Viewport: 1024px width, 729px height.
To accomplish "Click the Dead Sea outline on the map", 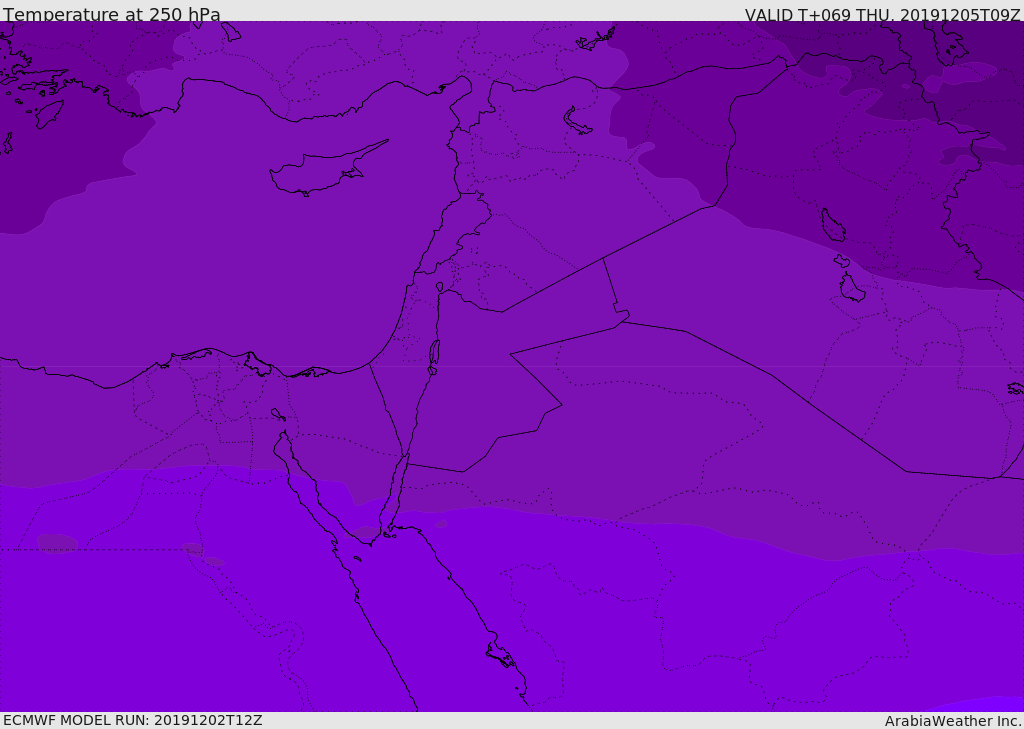I will point(434,356).
